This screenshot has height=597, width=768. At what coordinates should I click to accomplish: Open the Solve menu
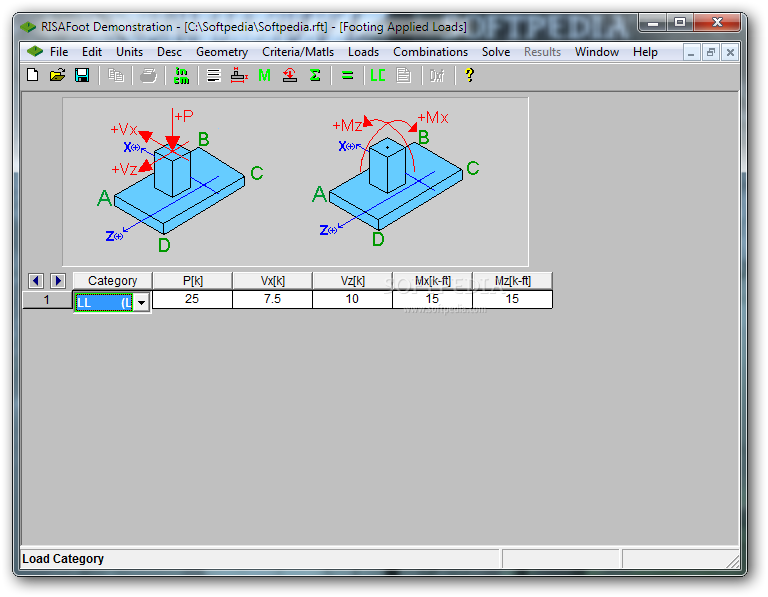(x=496, y=52)
